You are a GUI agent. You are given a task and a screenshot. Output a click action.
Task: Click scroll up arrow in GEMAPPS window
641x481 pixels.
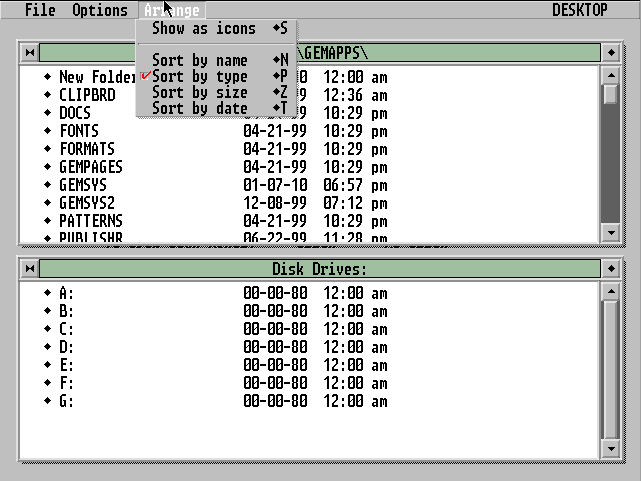pyautogui.click(x=611, y=74)
